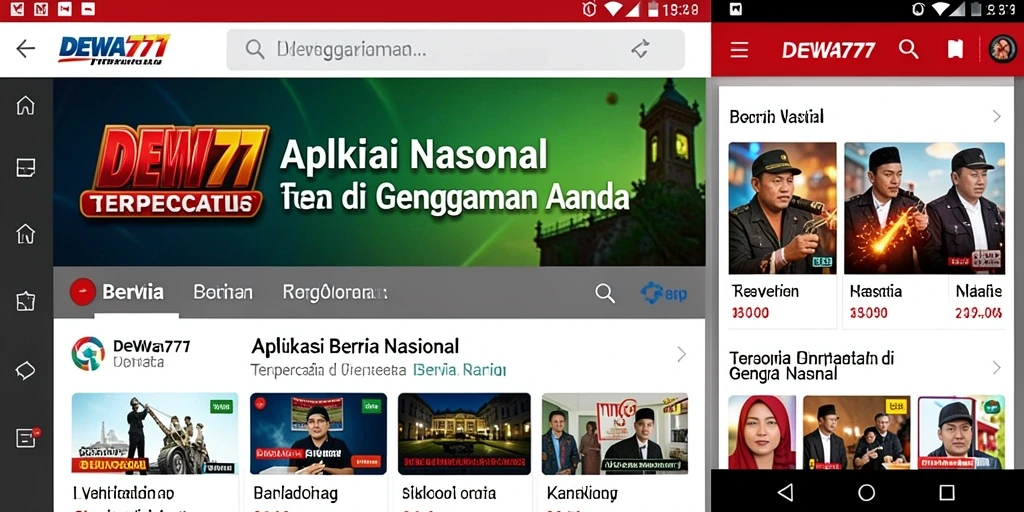The width and height of the screenshot is (1024, 512).
Task: Click the Lvehimddnao caption
Action: 123,493
